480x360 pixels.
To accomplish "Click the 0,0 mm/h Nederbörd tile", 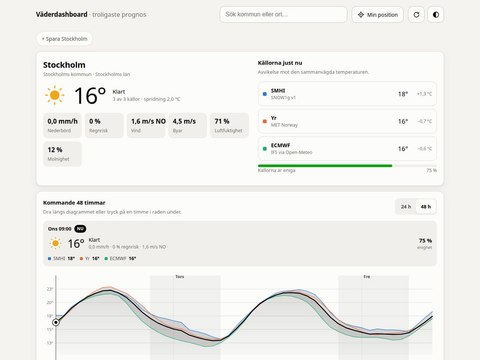I will pyautogui.click(x=62, y=125).
